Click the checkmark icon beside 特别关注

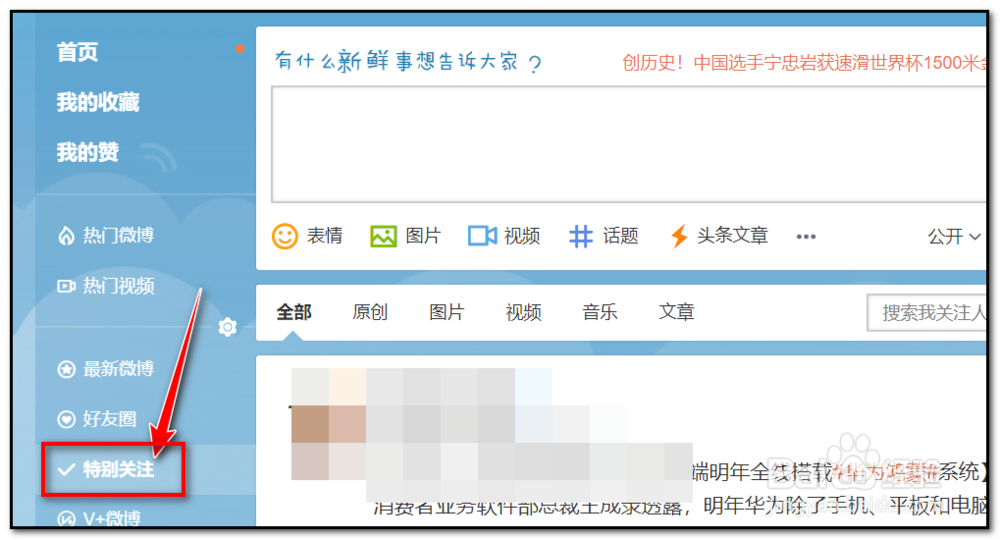pos(66,471)
